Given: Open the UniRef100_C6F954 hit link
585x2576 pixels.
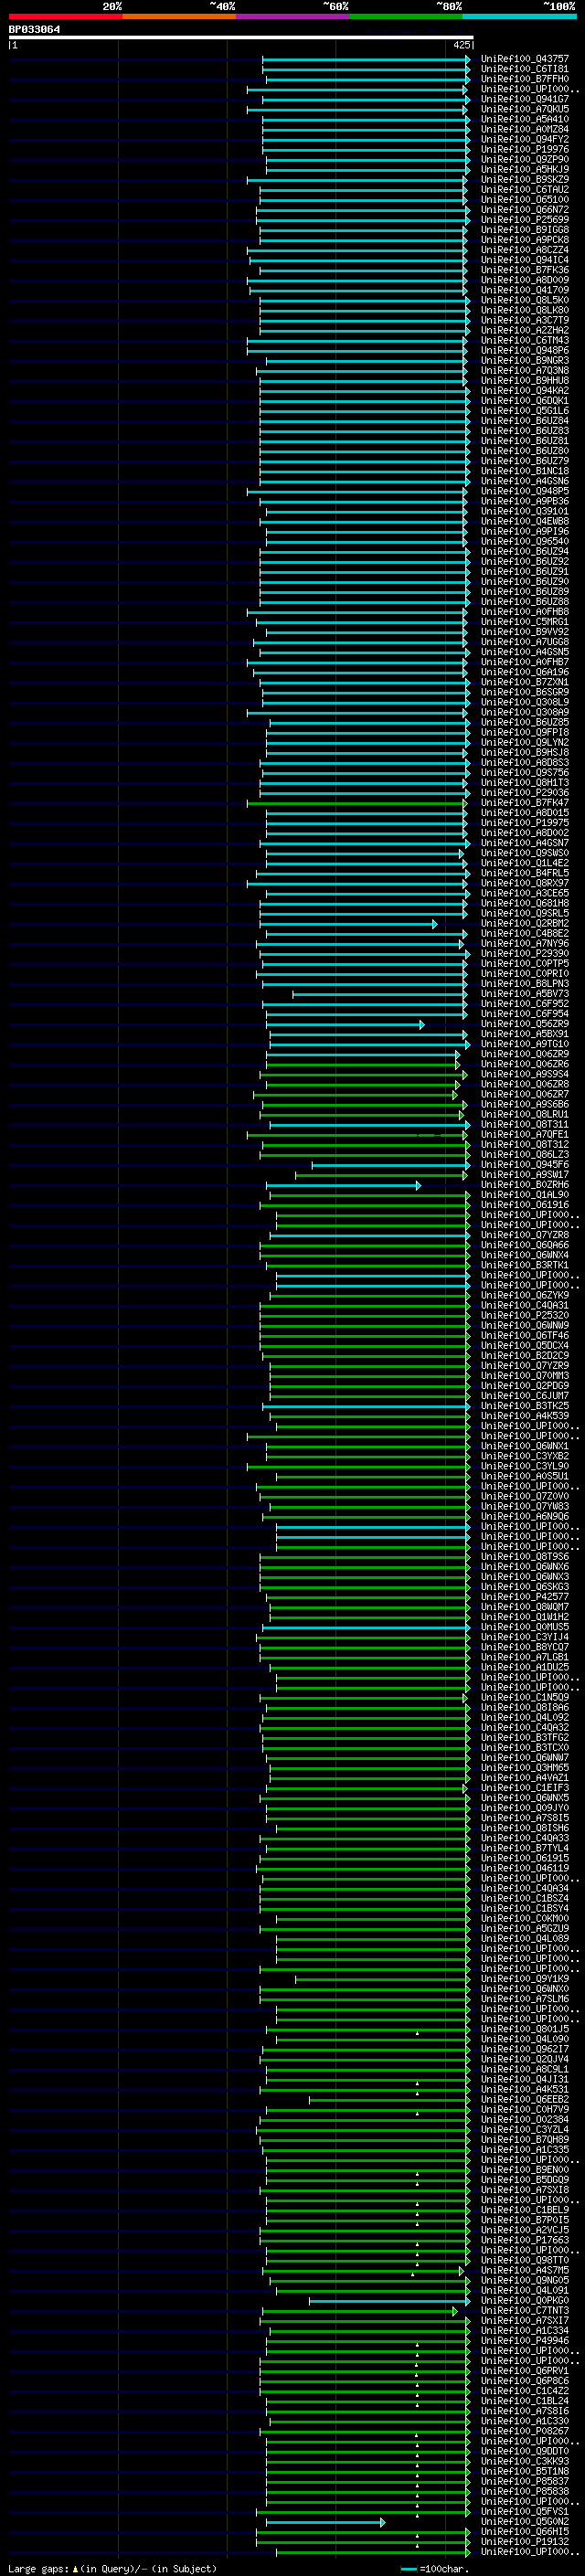Looking at the screenshot, I should [x=524, y=1014].
